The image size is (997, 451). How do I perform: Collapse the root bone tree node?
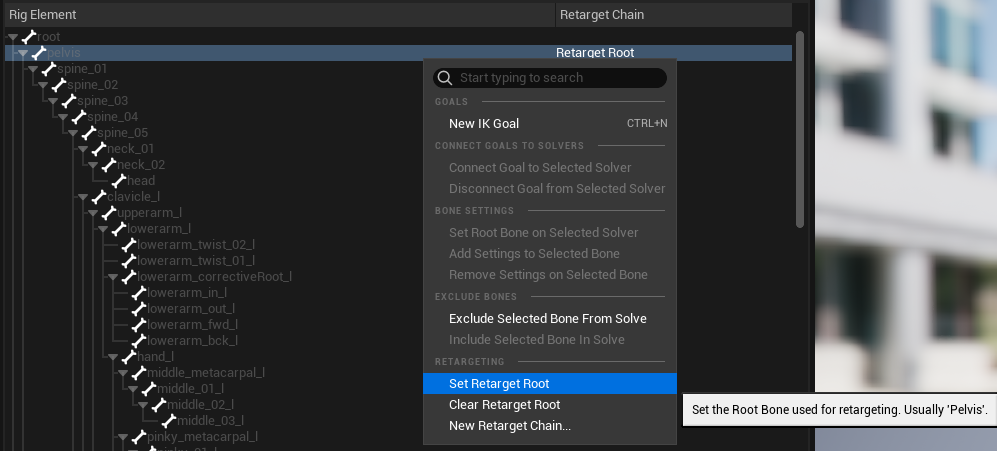(12, 37)
